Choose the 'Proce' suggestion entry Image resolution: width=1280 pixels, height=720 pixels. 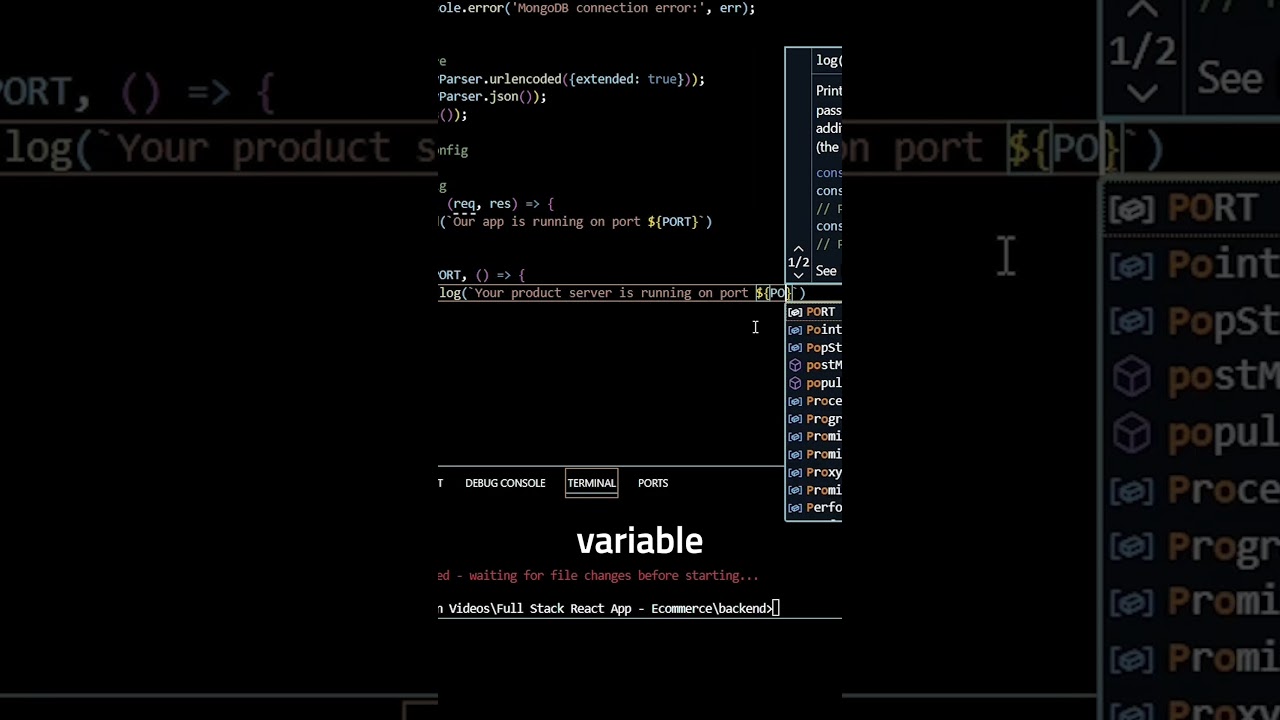(814, 401)
